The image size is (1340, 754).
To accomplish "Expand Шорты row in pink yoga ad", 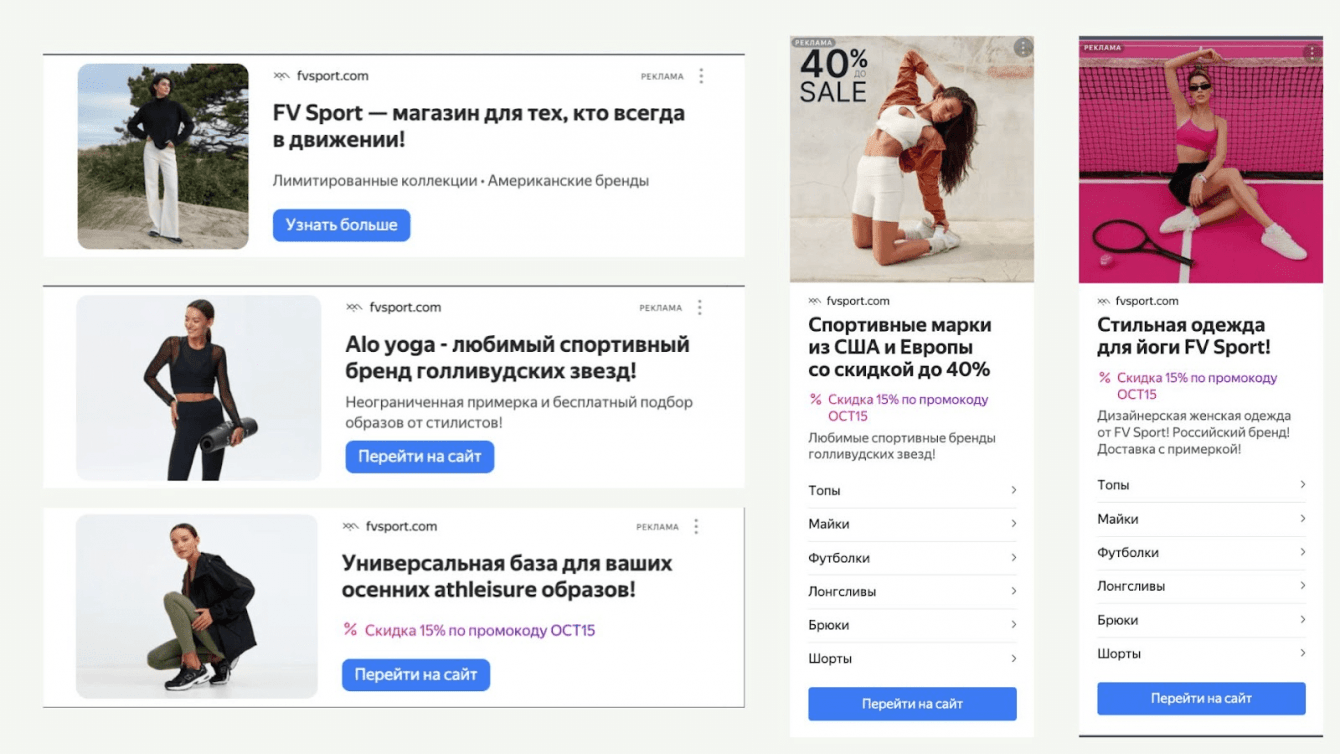I will tap(1201, 653).
